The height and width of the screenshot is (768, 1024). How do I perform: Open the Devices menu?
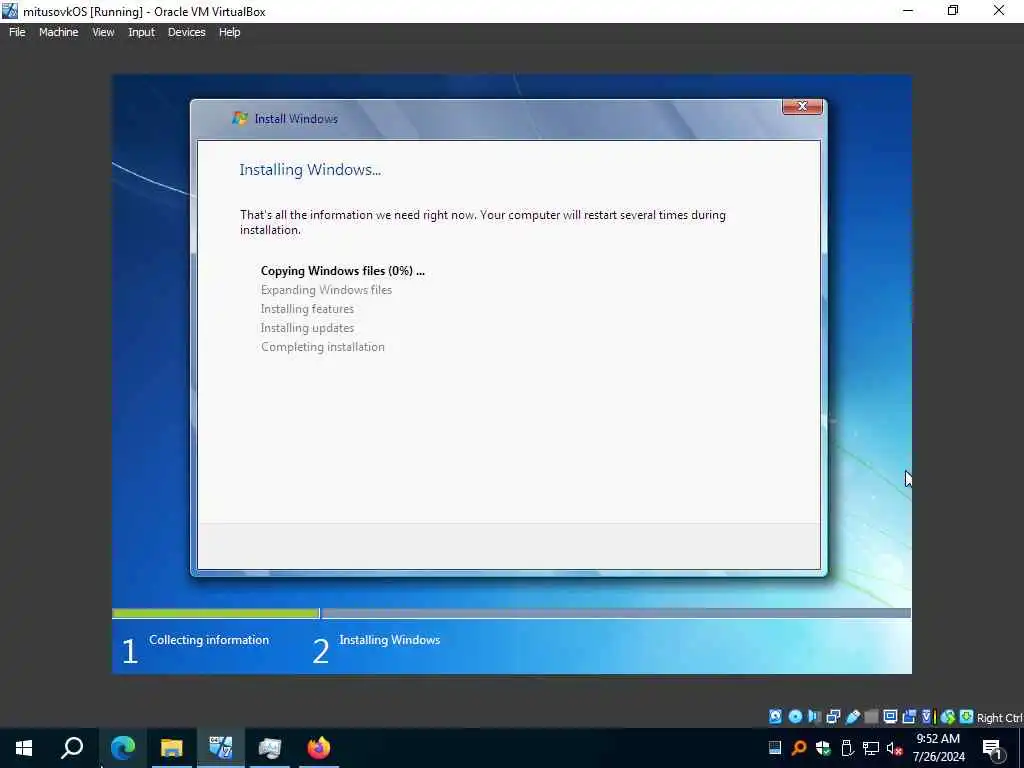click(186, 32)
